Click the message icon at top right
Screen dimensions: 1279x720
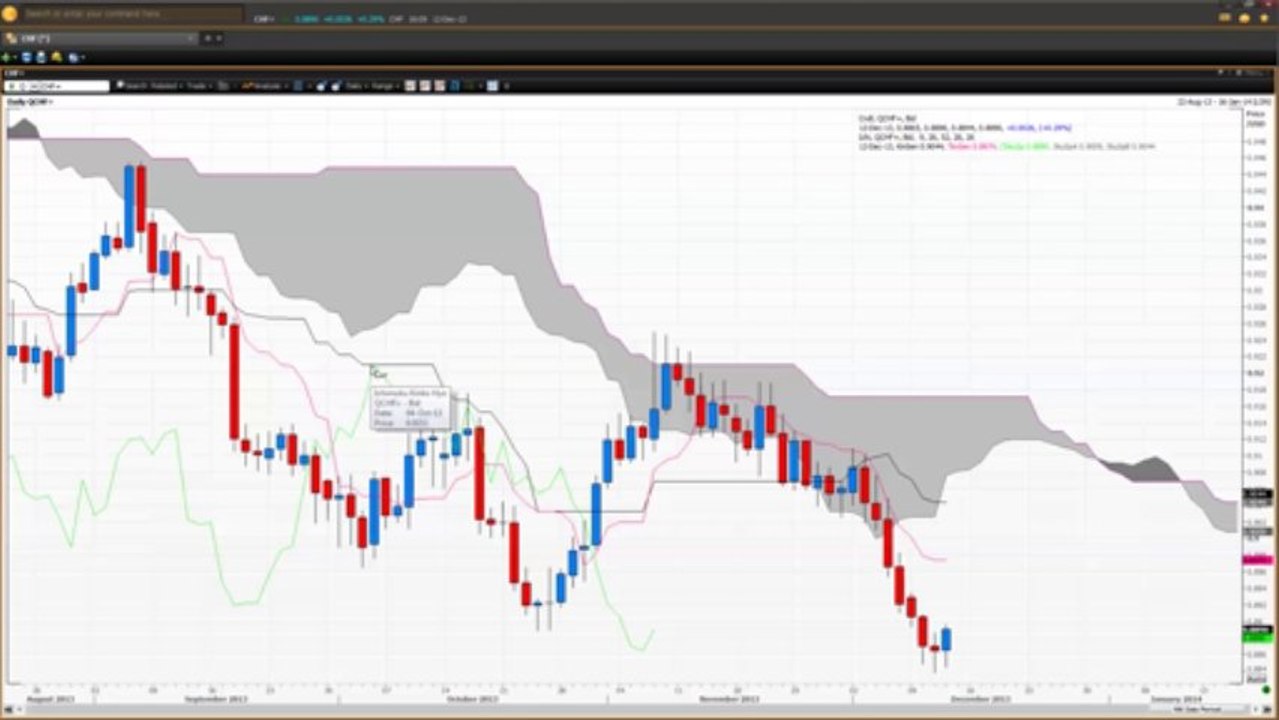1224,17
